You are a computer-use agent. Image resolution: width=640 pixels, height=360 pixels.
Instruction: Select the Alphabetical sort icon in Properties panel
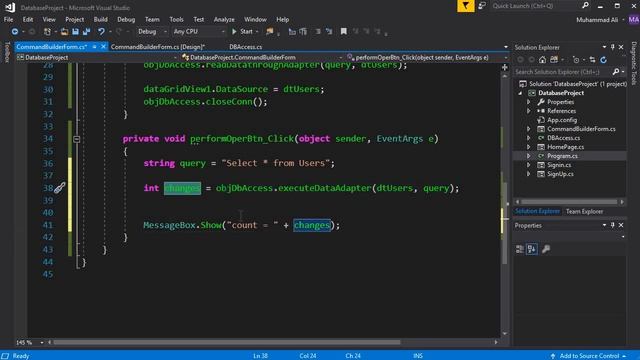[531, 249]
